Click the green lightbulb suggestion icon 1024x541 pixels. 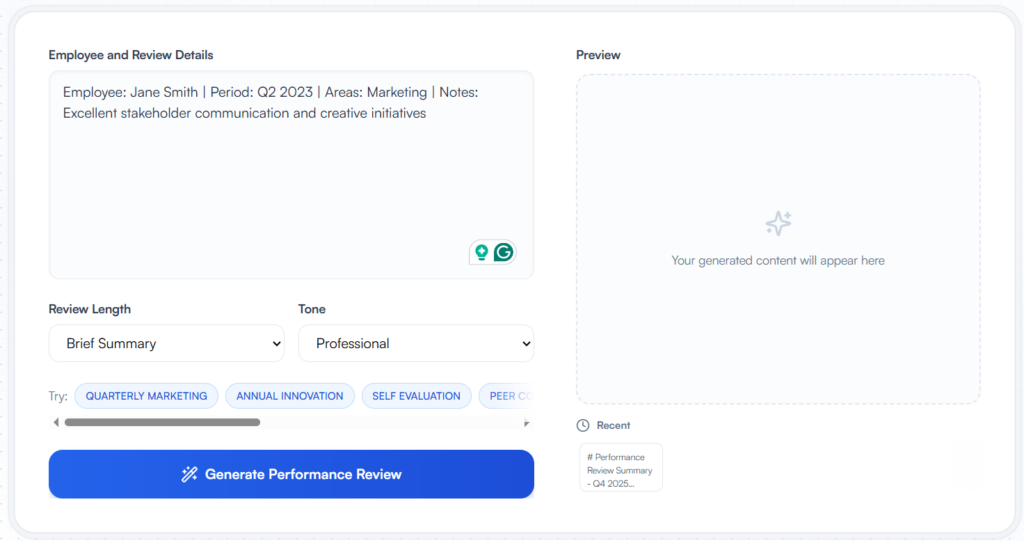[481, 252]
